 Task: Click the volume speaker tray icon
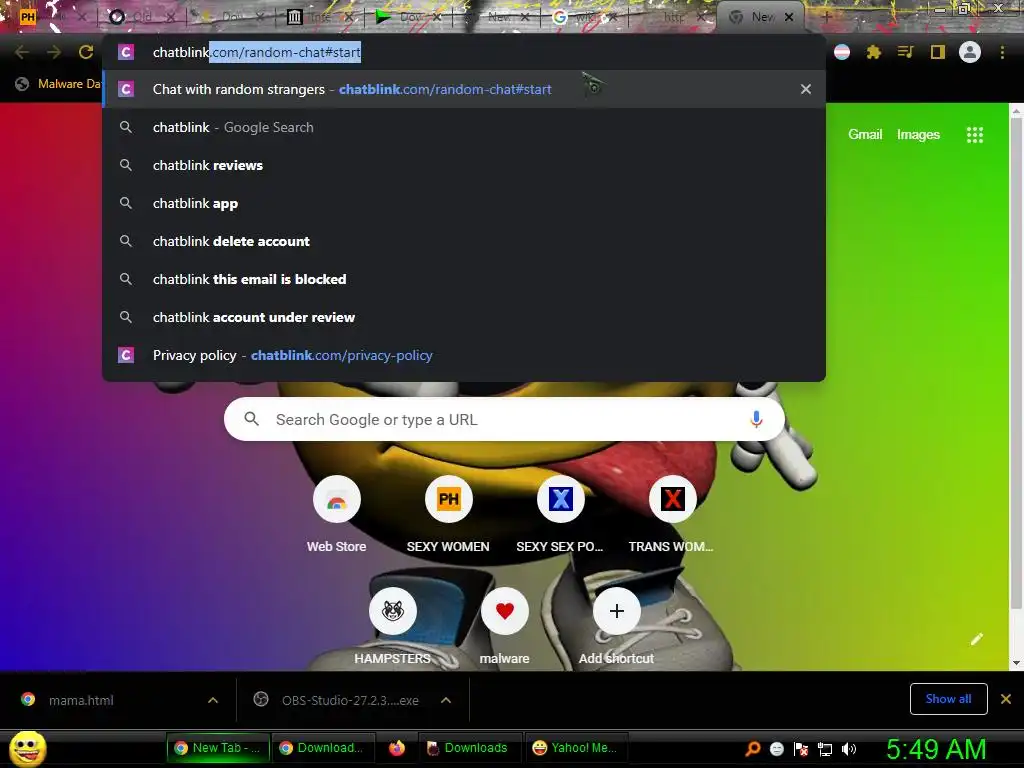(848, 749)
